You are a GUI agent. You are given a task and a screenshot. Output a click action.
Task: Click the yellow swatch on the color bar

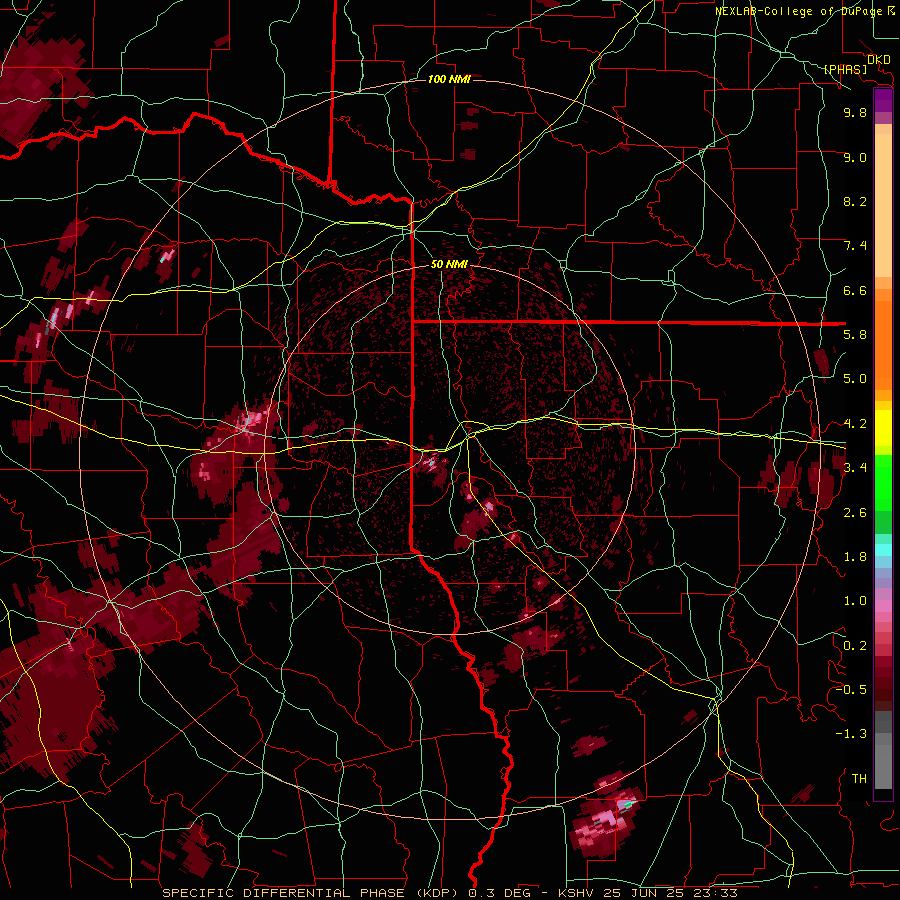(x=883, y=428)
